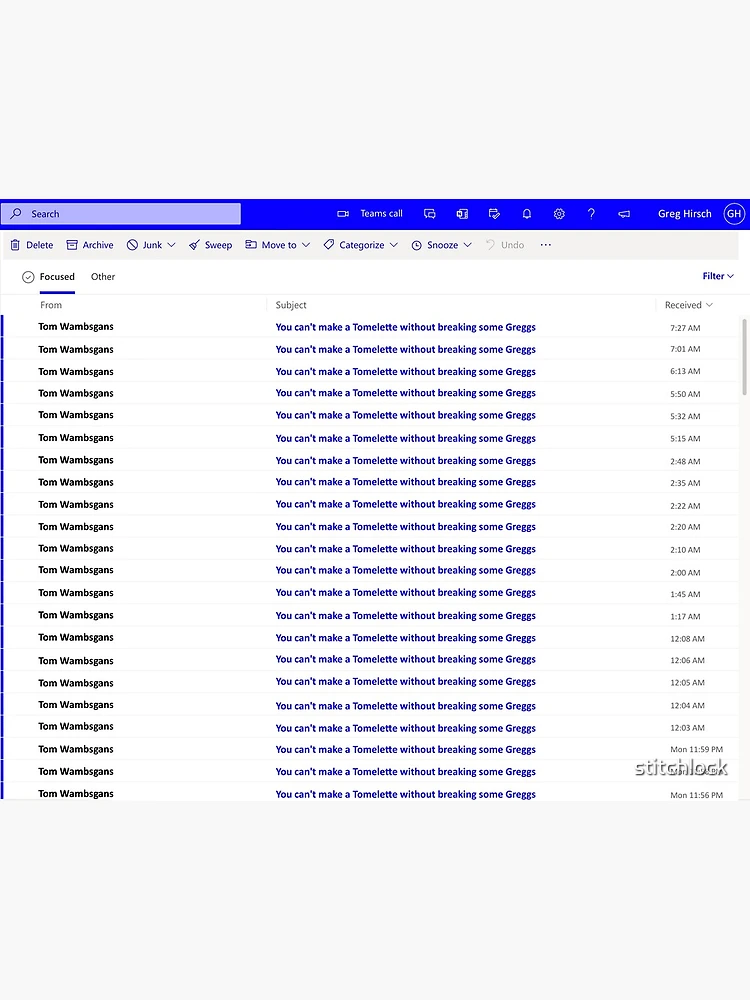Open the Snooze dropdown menu

(442, 245)
